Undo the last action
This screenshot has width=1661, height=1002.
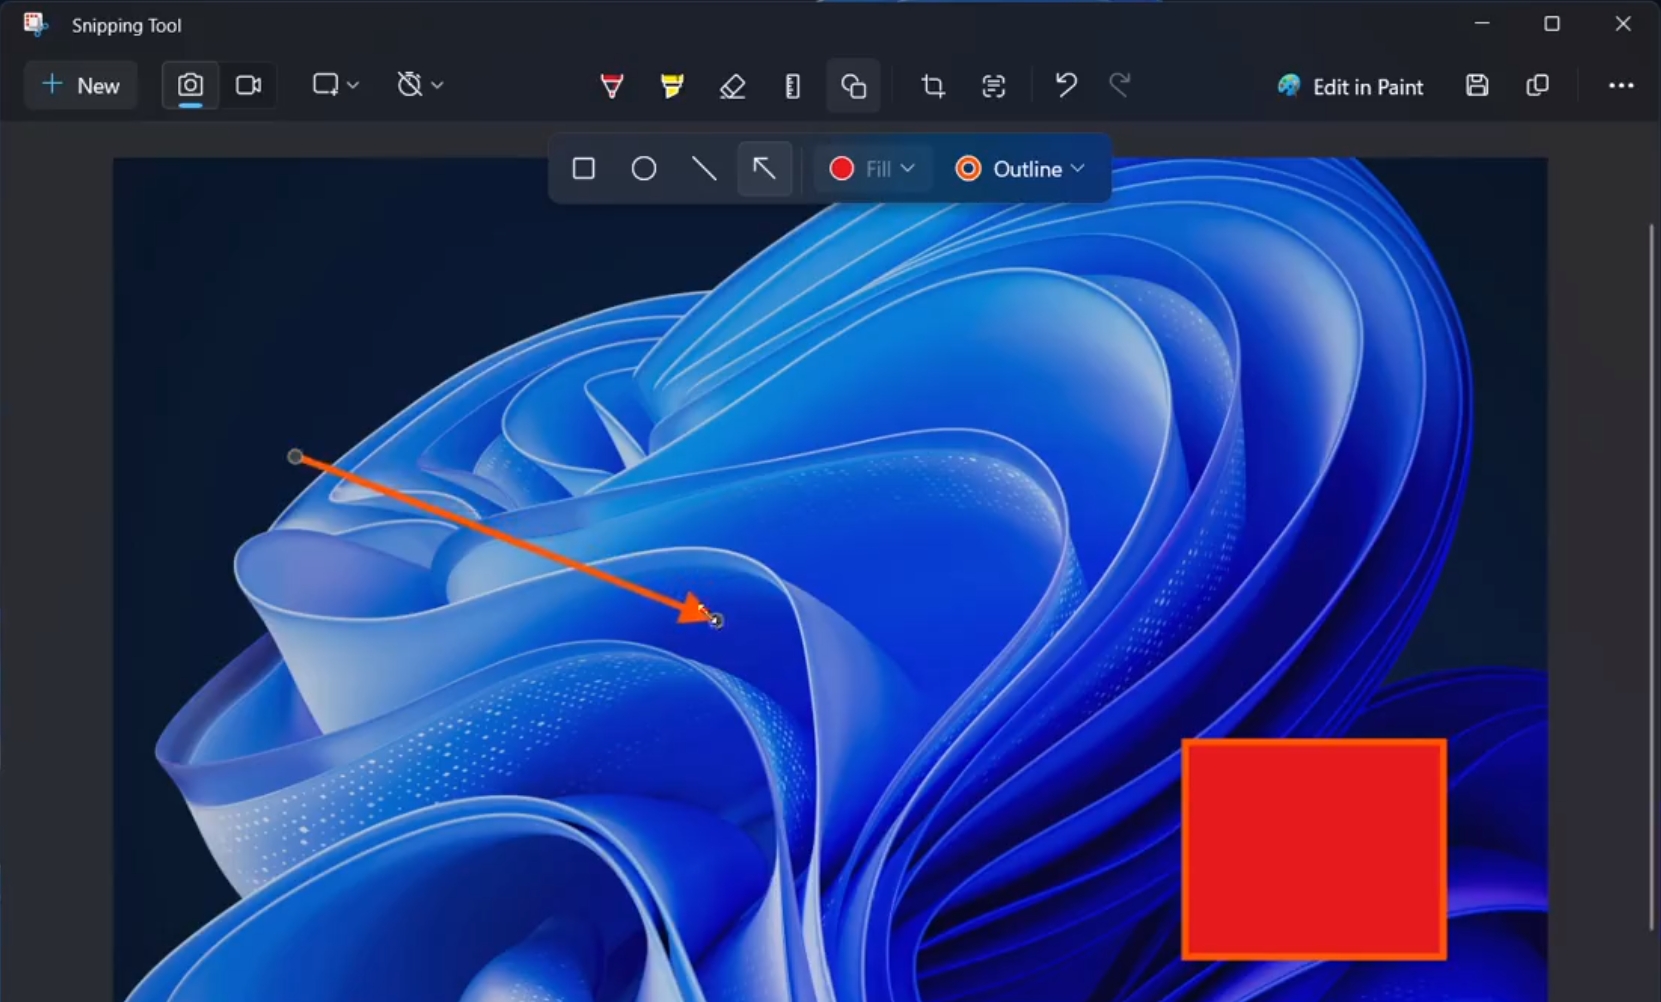coord(1066,86)
